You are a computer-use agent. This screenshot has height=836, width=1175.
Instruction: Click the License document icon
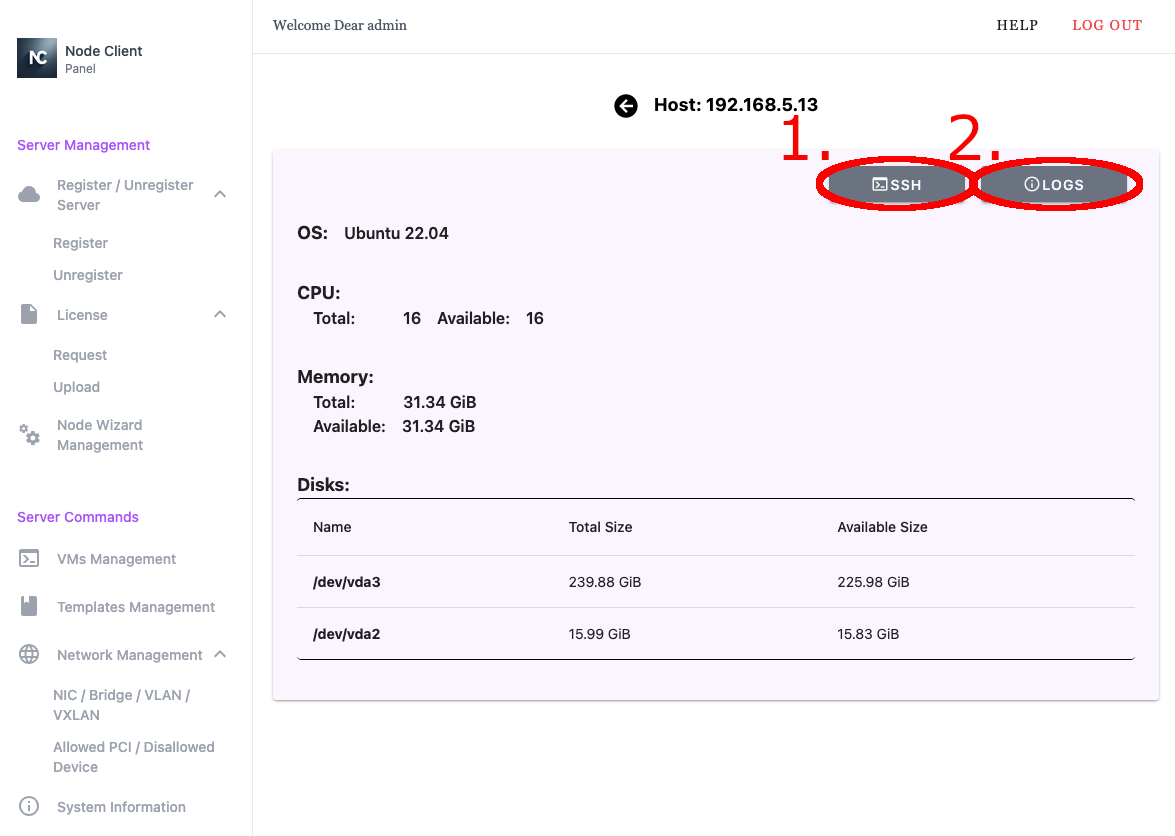coord(30,315)
